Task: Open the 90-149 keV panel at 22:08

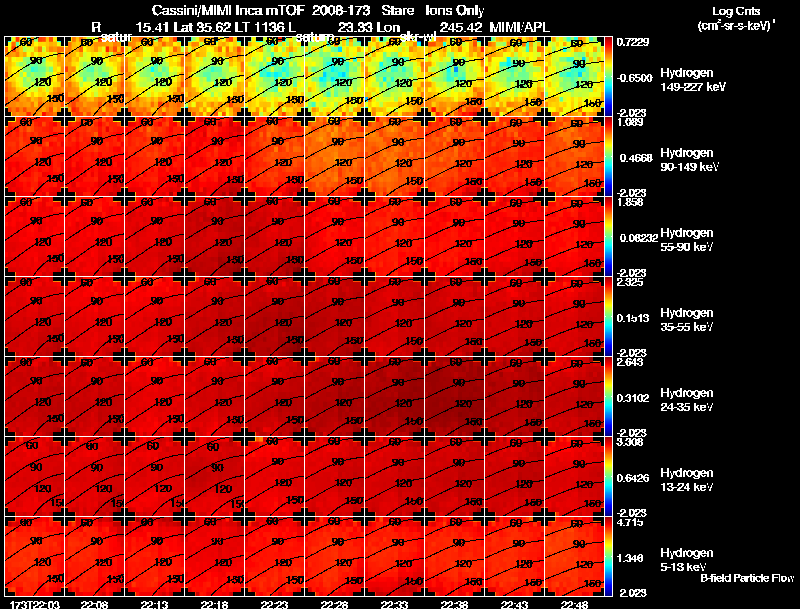Action: pos(94,156)
